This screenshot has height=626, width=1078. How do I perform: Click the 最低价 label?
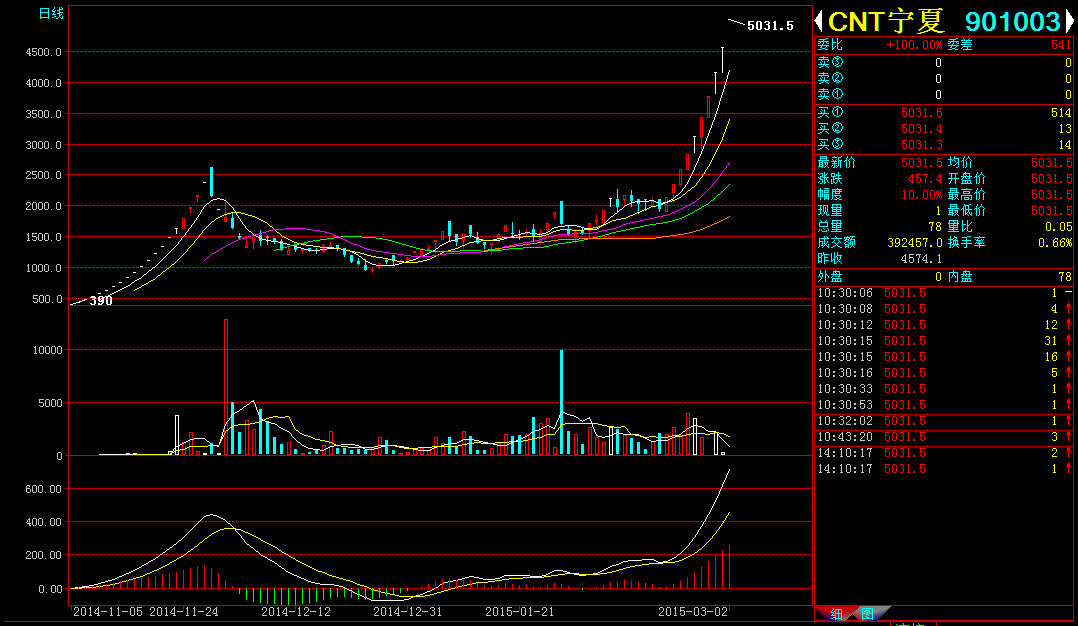(967, 210)
